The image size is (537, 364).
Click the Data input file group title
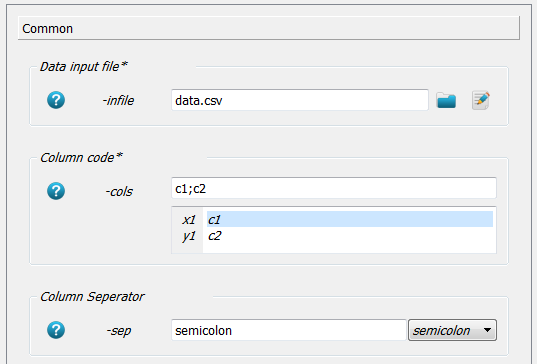point(84,66)
